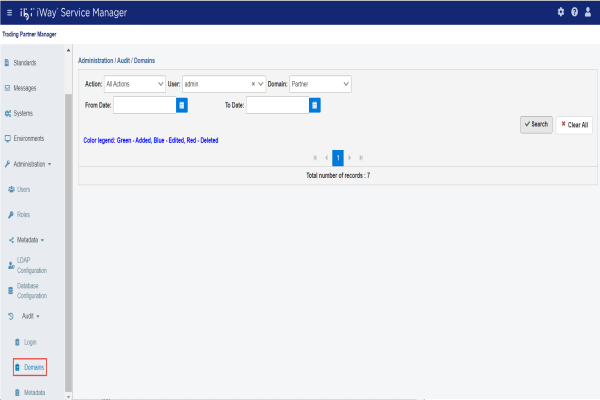The height and width of the screenshot is (400, 600).
Task: Click Total number of records text
Action: point(338,175)
